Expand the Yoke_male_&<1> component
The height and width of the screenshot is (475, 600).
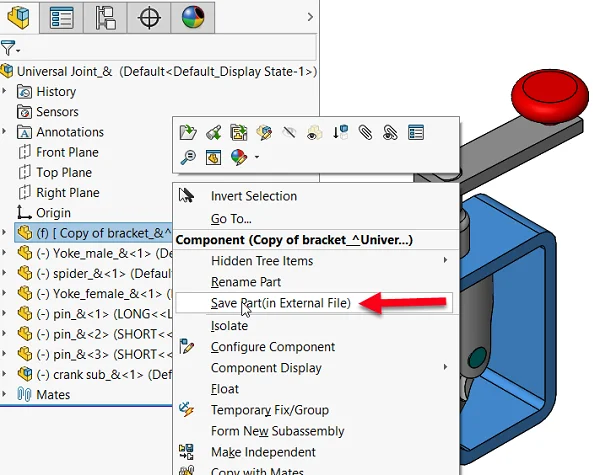pos(4,253)
